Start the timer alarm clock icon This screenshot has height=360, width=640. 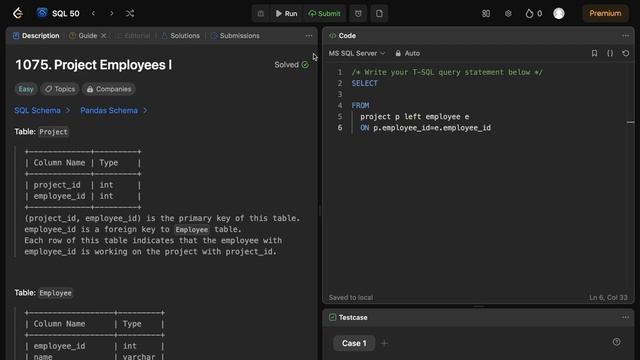358,13
